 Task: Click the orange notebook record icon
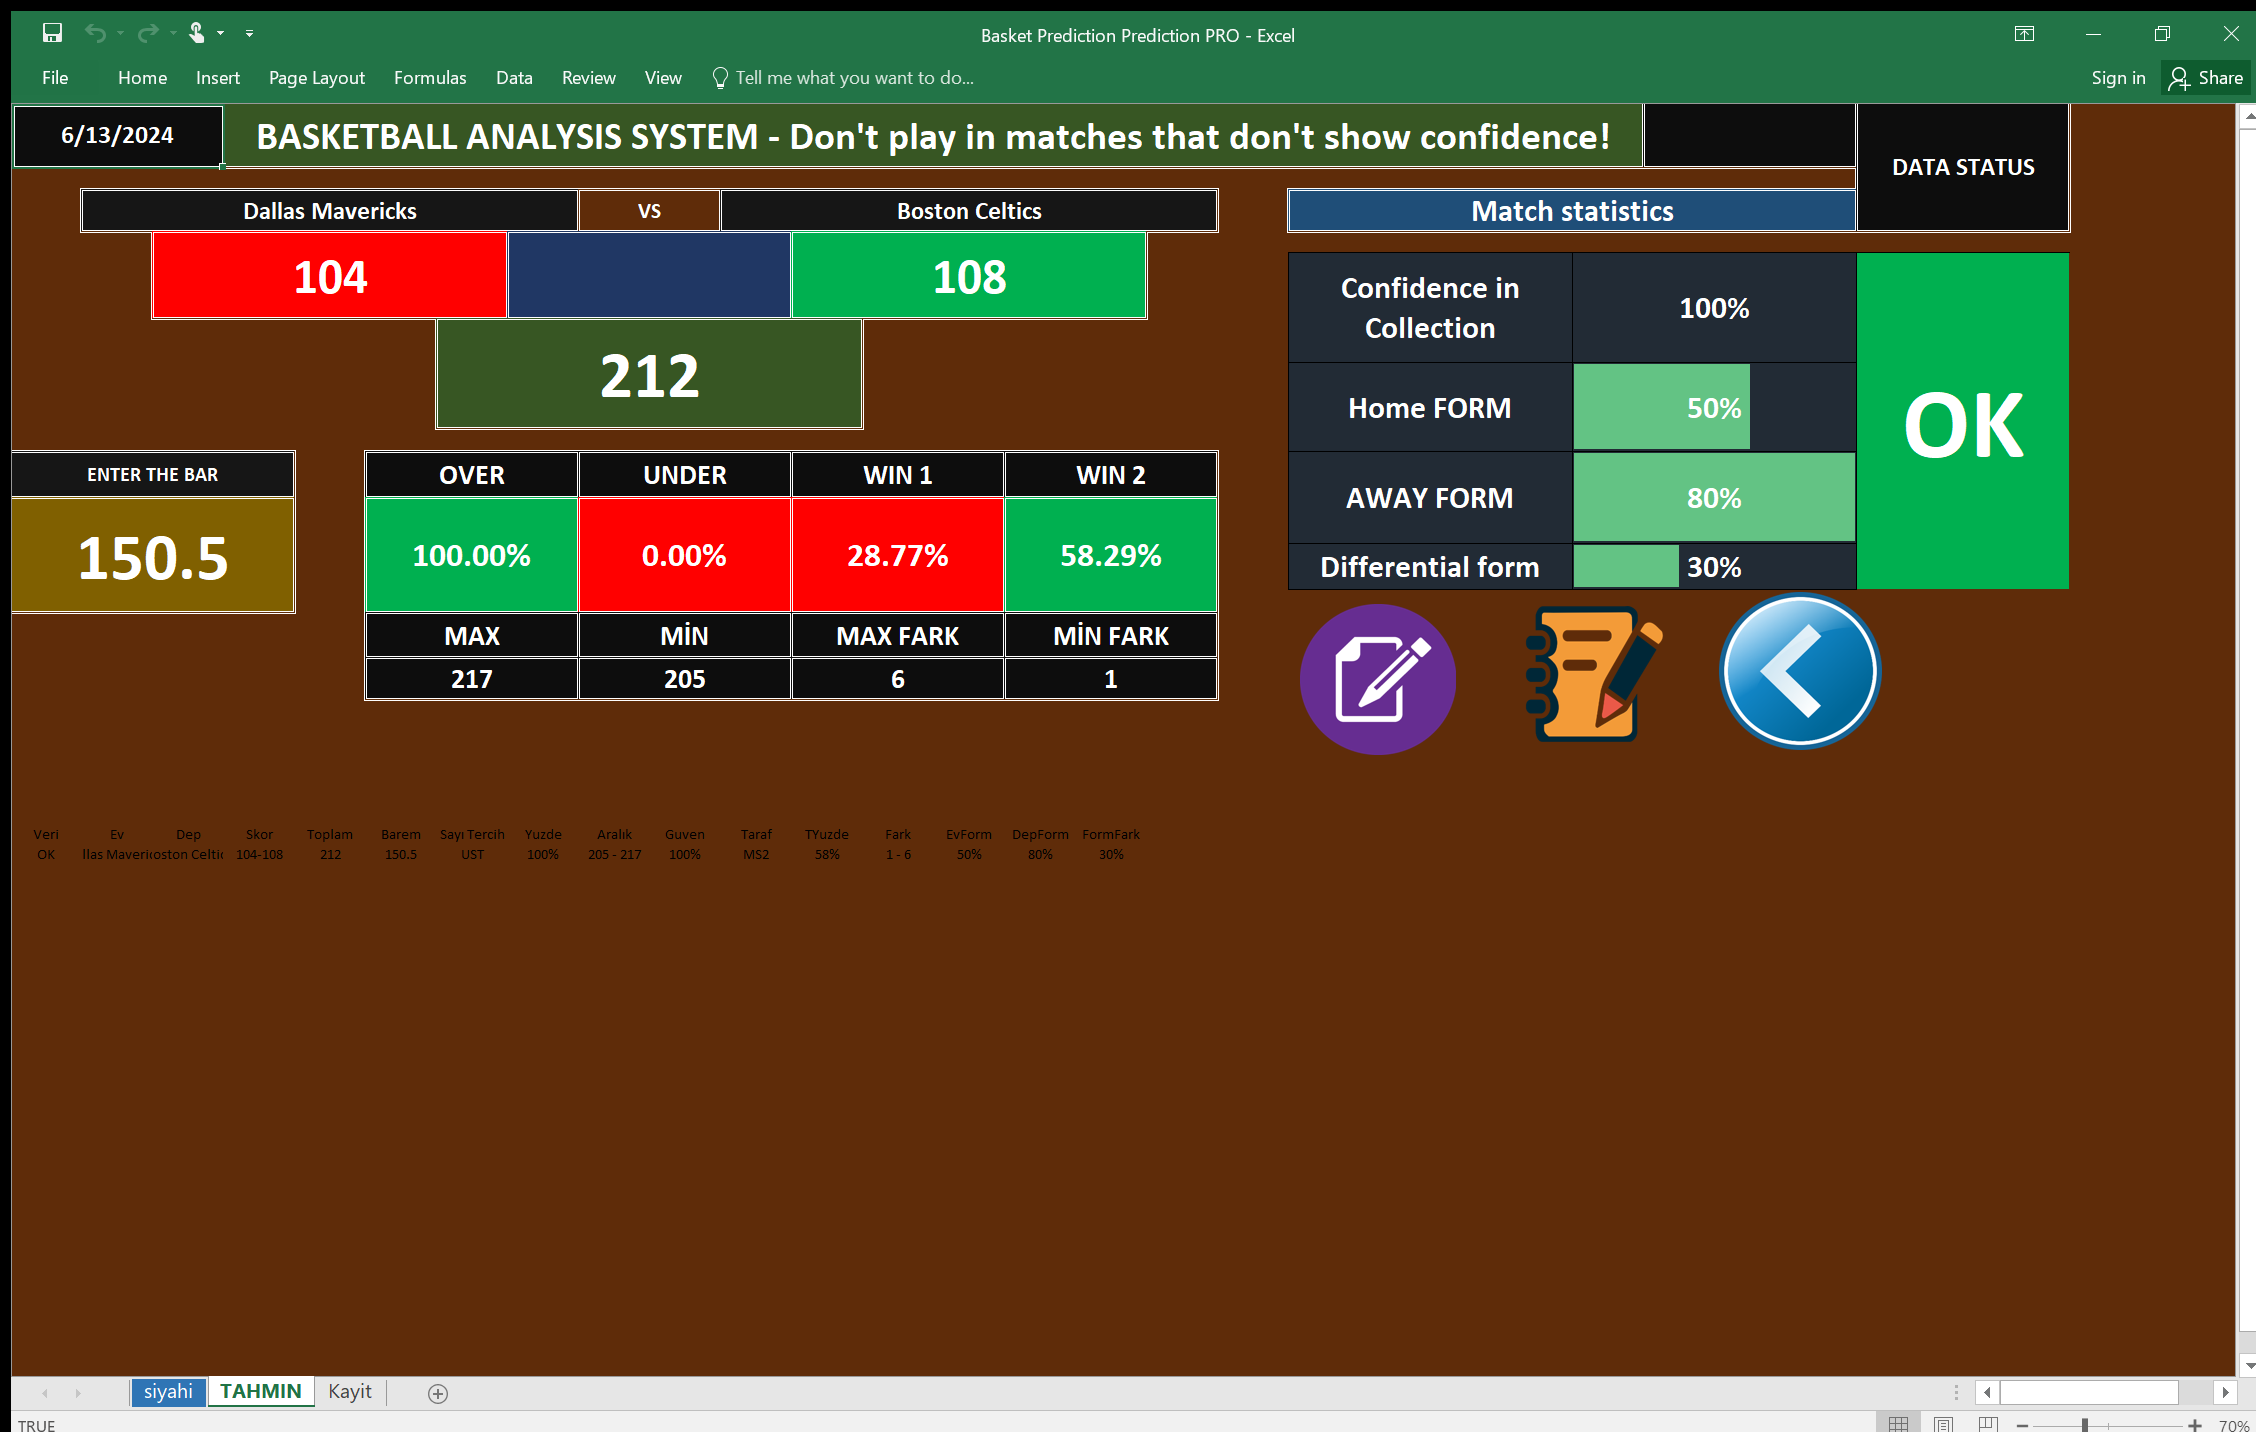pyautogui.click(x=1590, y=675)
